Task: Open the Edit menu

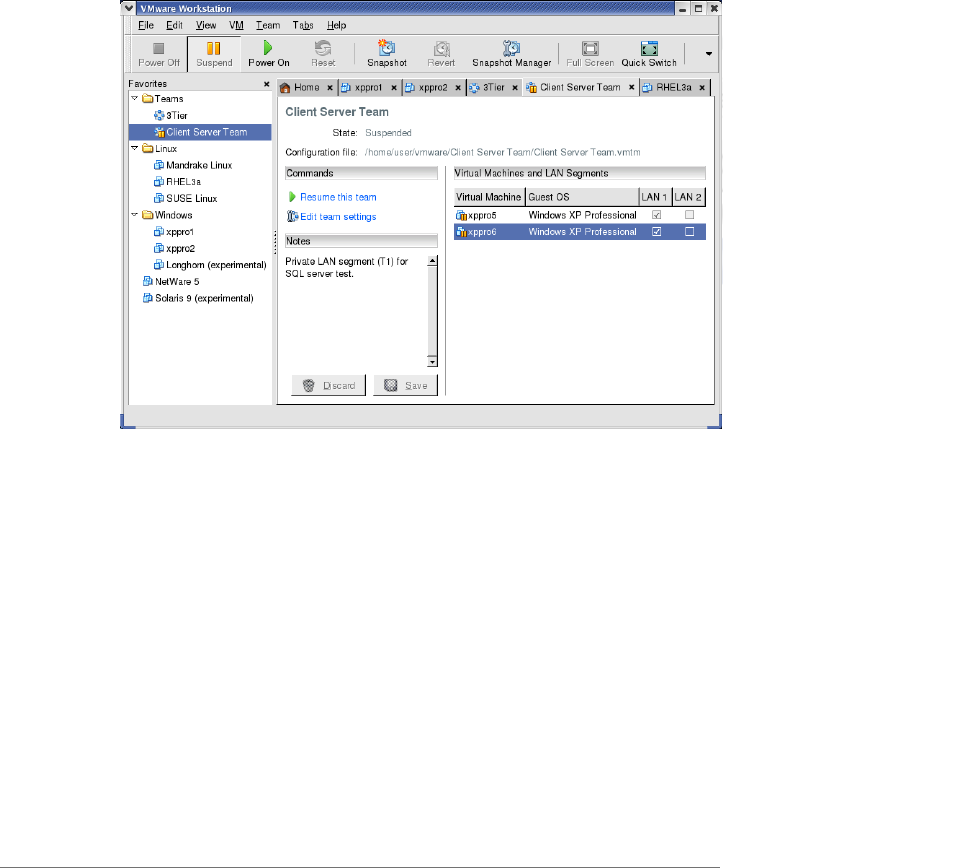Action: pos(174,26)
